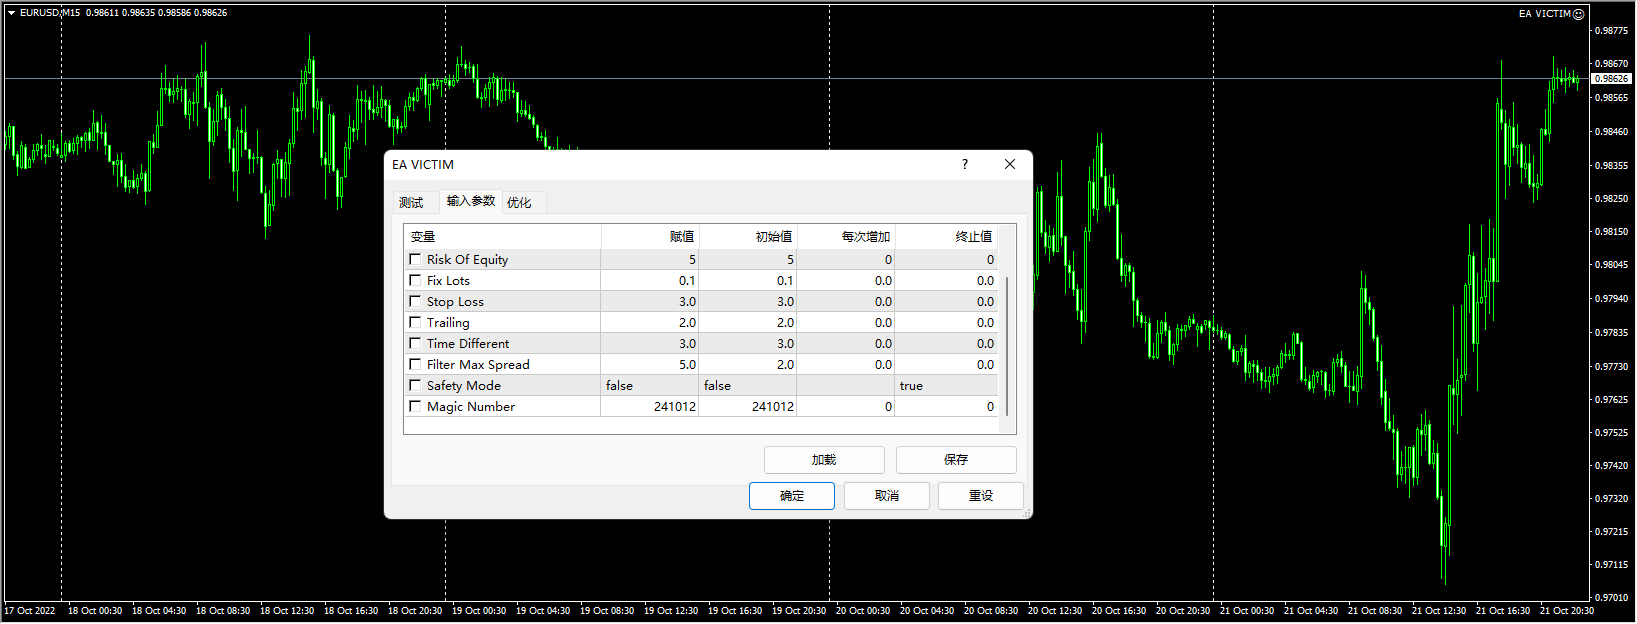
Task: Click the resize grip at dialog corner
Action: tap(1026, 512)
